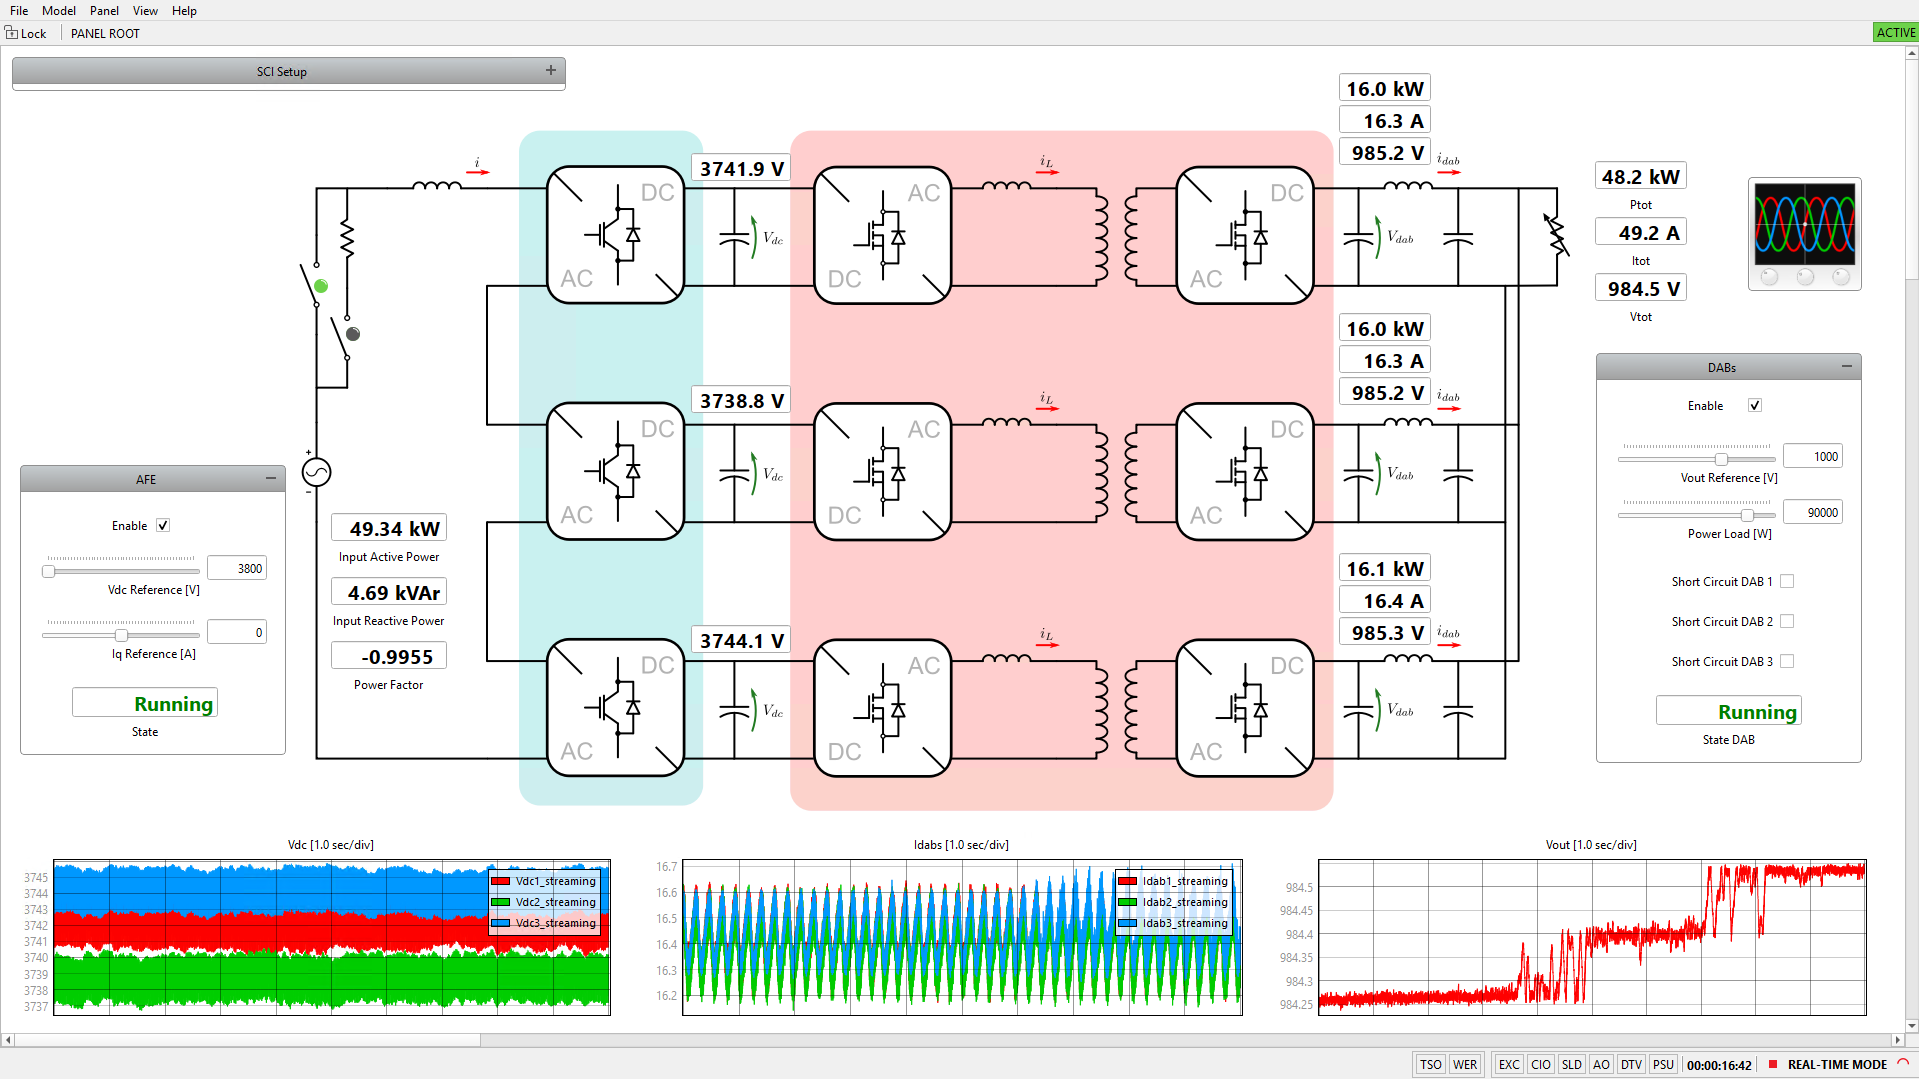
Task: Click the green contactor switch indicator
Action: click(x=321, y=286)
